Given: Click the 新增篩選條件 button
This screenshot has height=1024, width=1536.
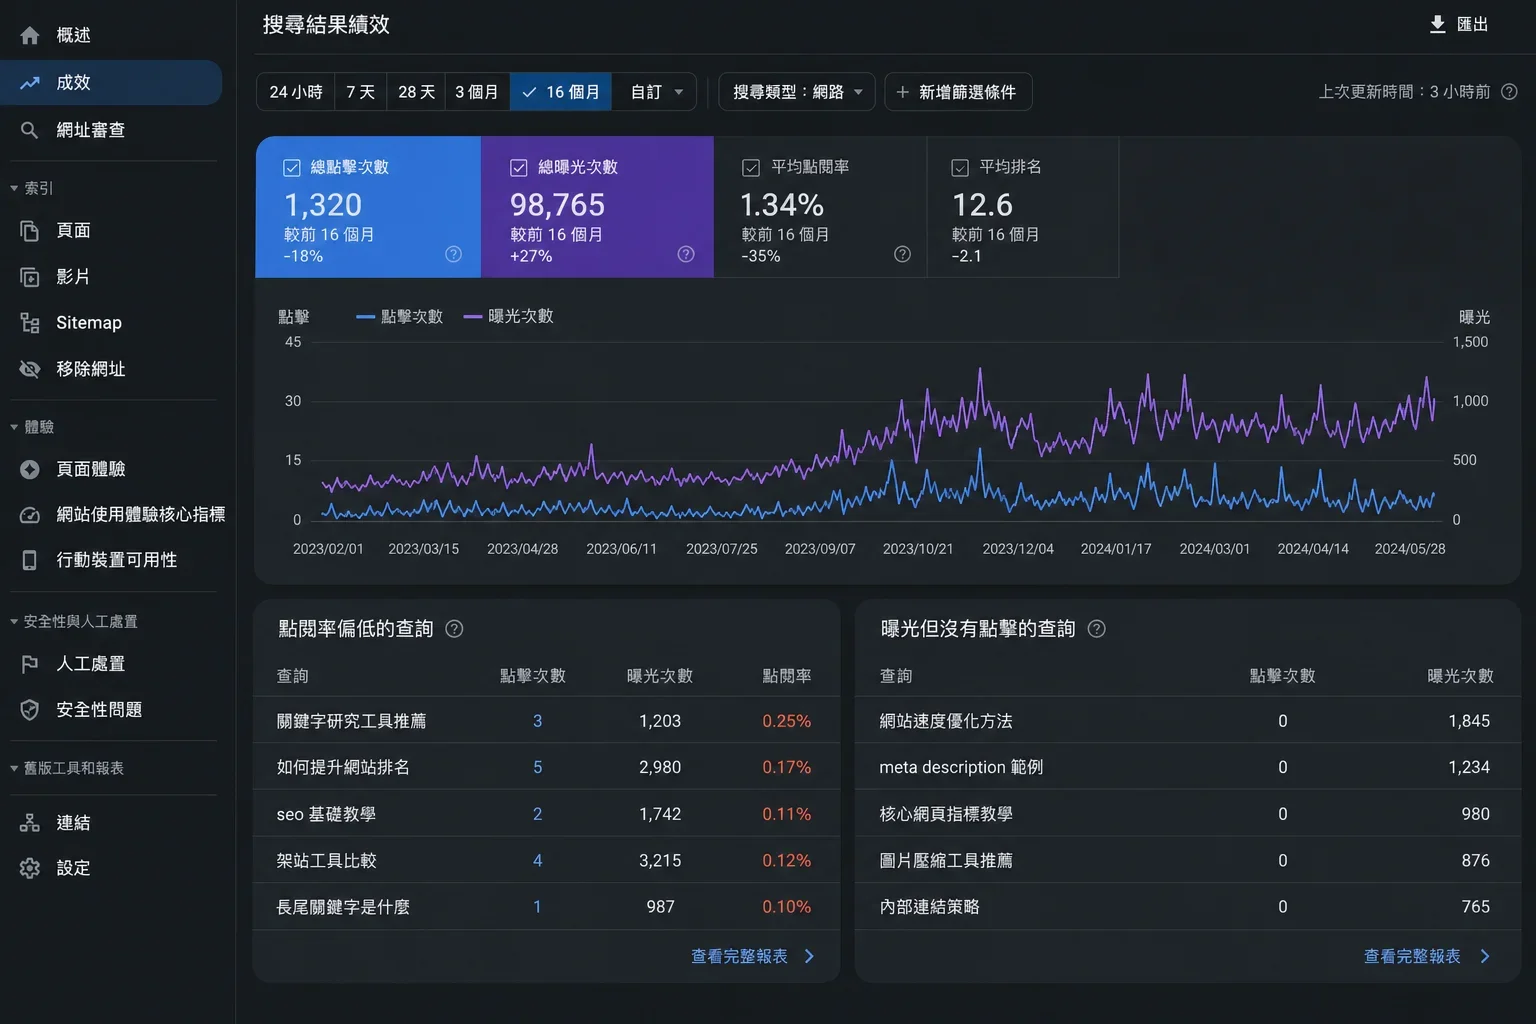Looking at the screenshot, I should pos(958,92).
